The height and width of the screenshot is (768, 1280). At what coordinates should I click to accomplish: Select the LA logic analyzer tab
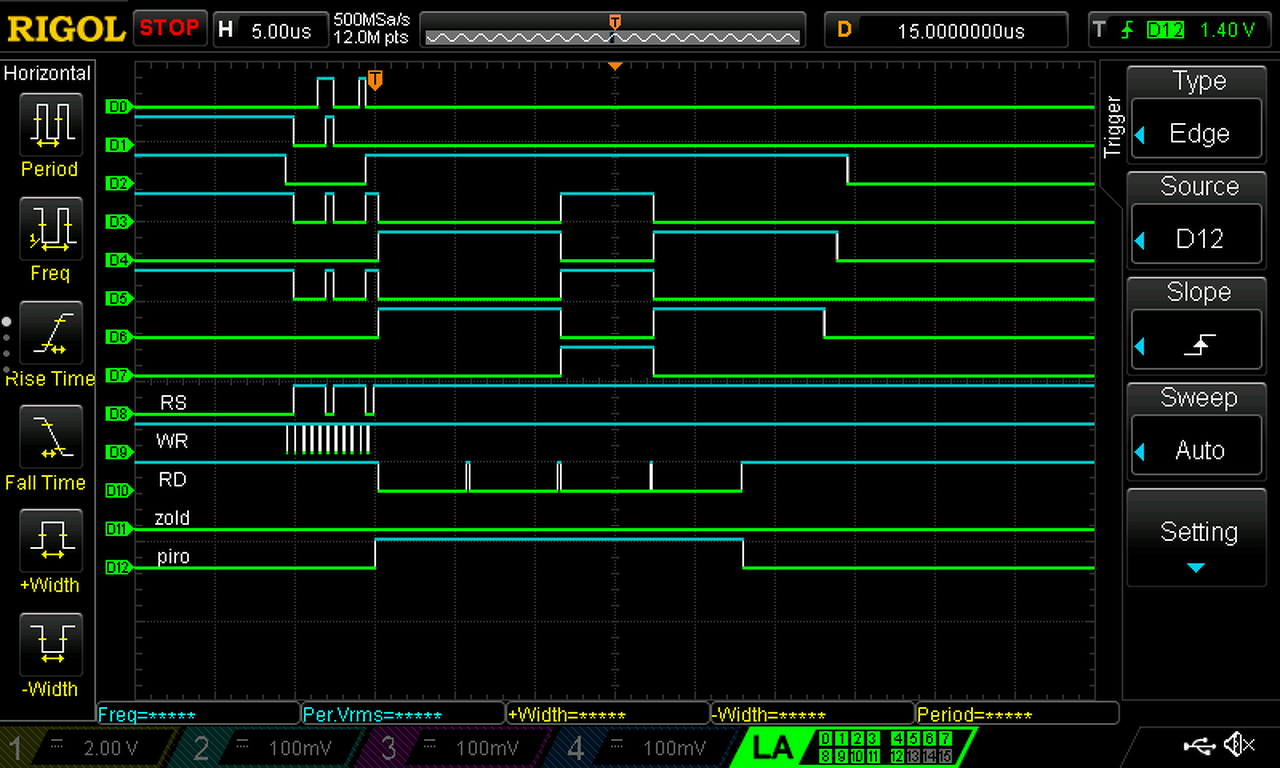tap(856, 748)
